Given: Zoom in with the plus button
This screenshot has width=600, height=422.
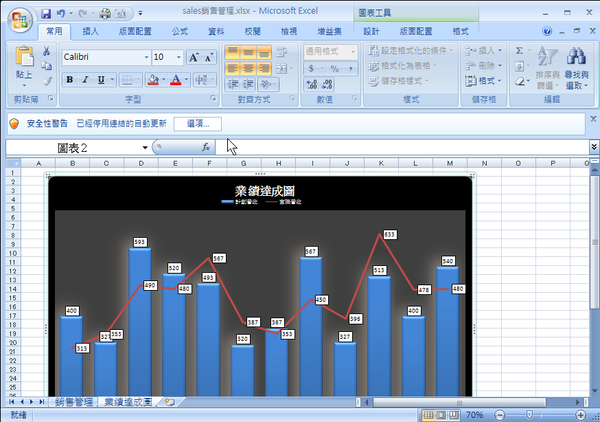Looking at the screenshot, I should coord(580,415).
